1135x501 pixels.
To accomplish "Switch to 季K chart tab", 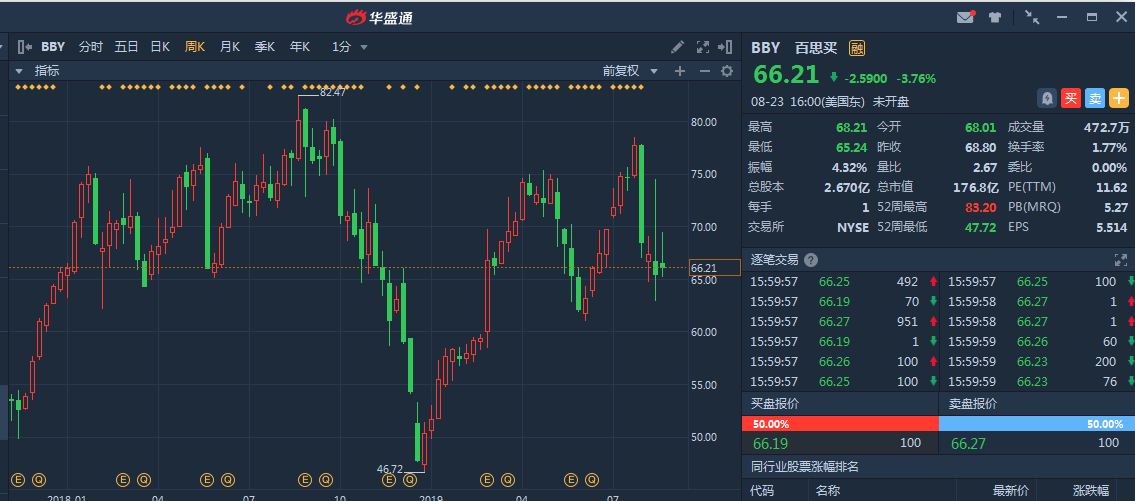I will point(264,47).
